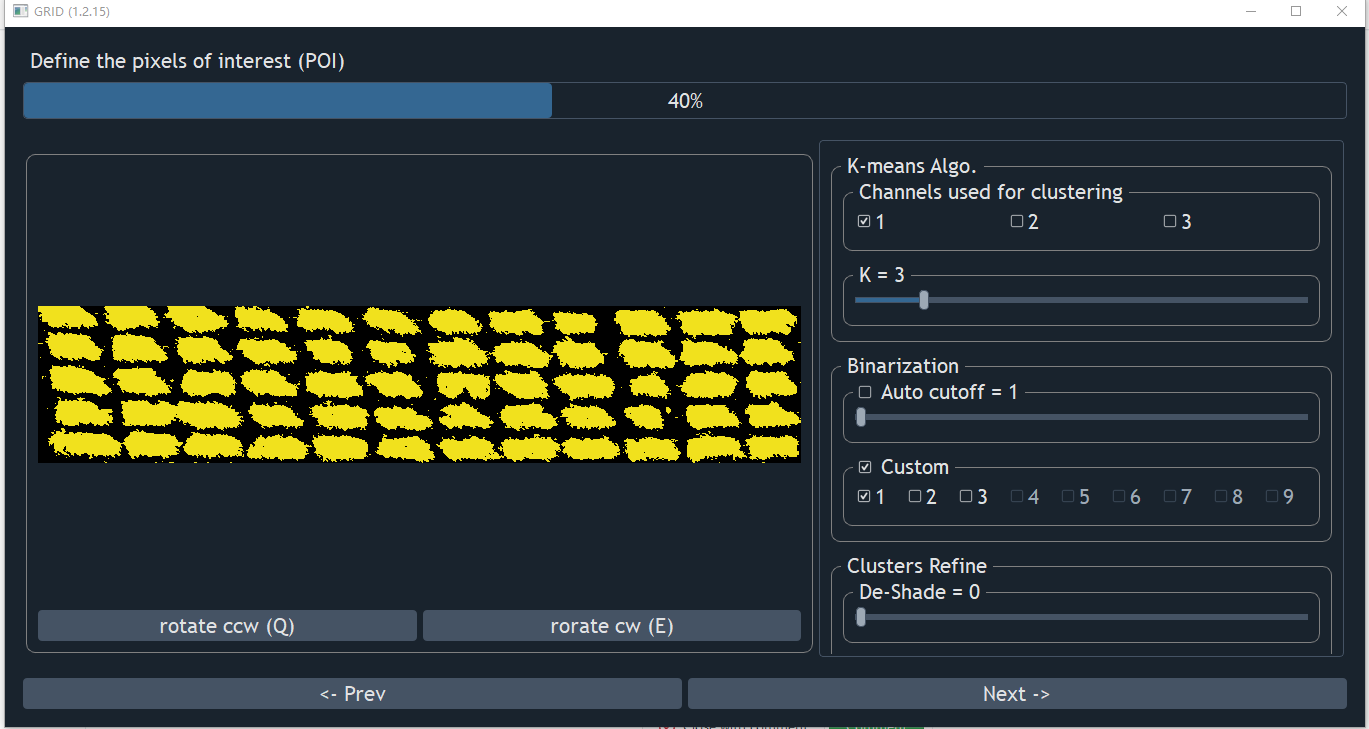
Task: Disable the Custom binarization option
Action: pyautogui.click(x=866, y=467)
